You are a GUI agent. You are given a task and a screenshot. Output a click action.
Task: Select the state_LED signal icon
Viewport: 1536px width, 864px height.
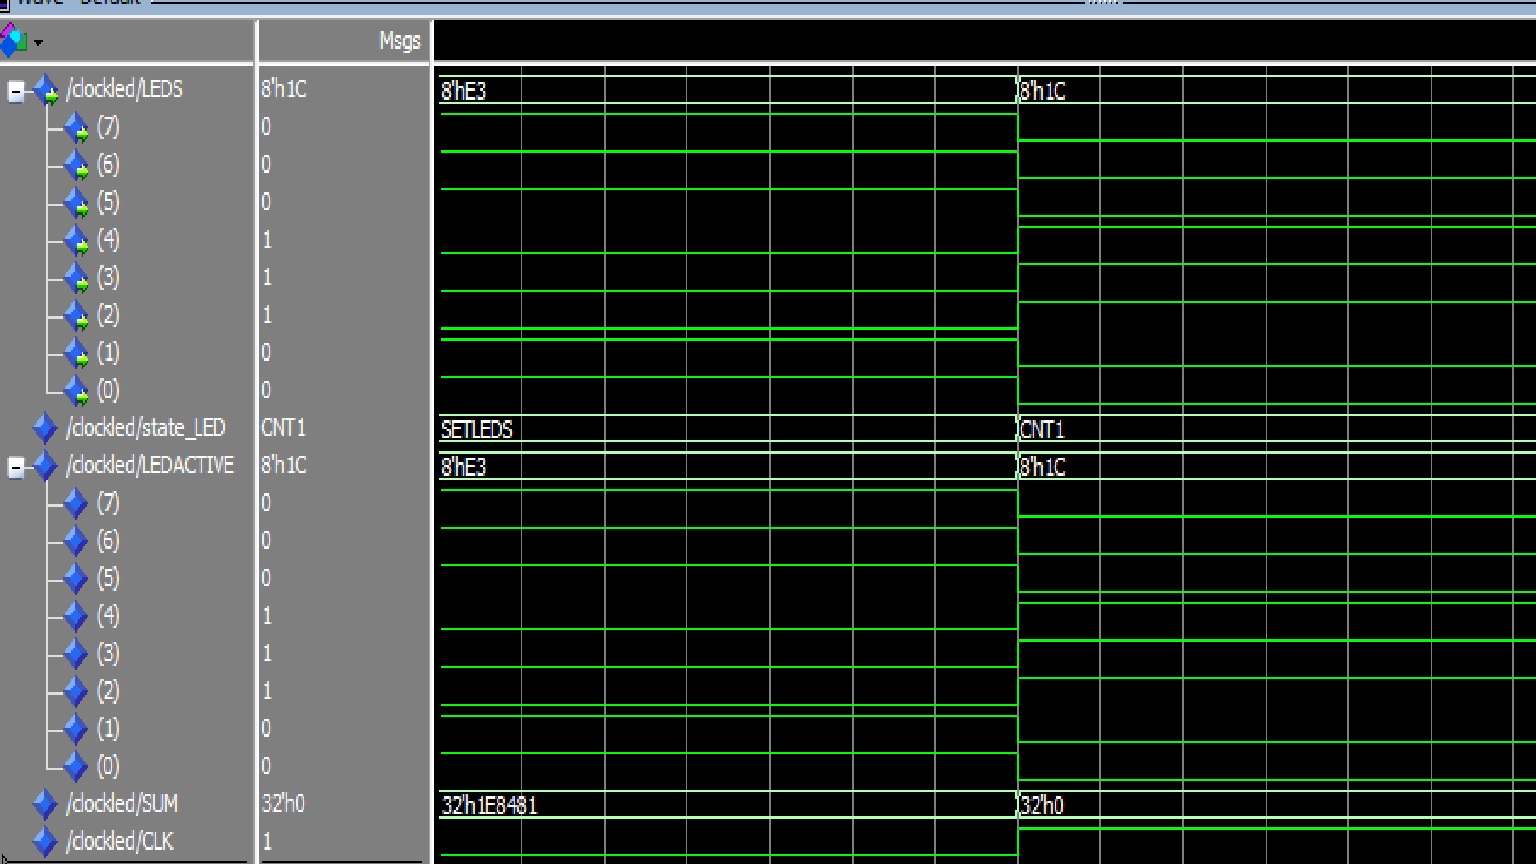point(45,428)
